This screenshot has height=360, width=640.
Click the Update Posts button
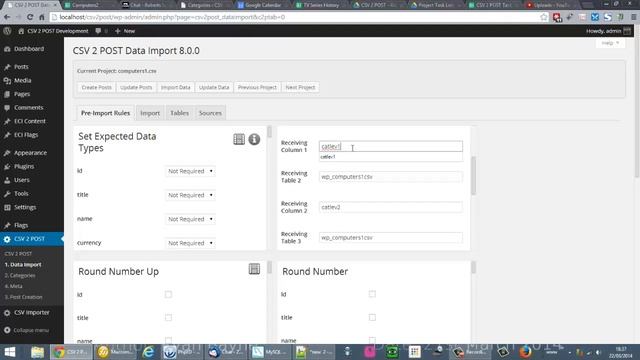pos(136,87)
